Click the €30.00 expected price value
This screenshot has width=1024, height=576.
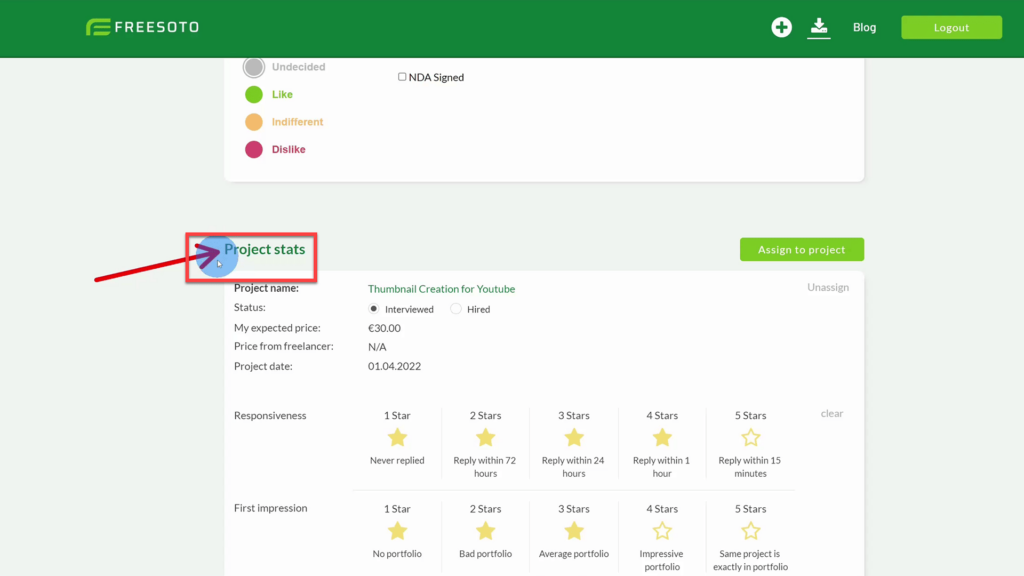pos(384,328)
